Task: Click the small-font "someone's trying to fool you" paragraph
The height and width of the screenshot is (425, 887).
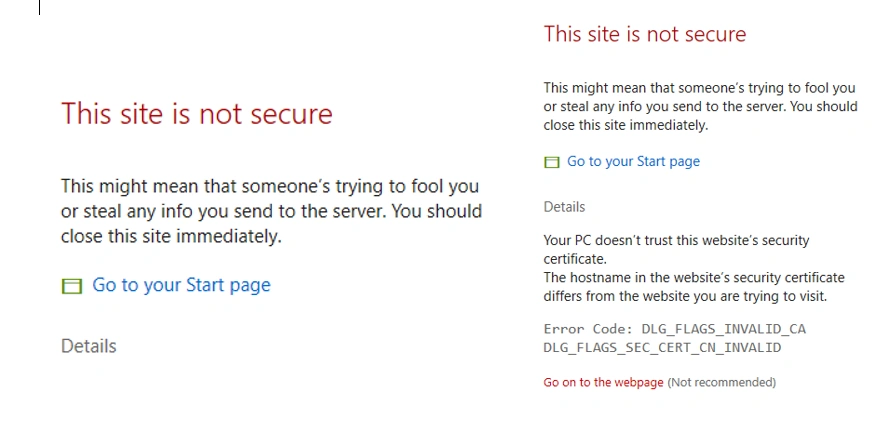Action: click(699, 88)
